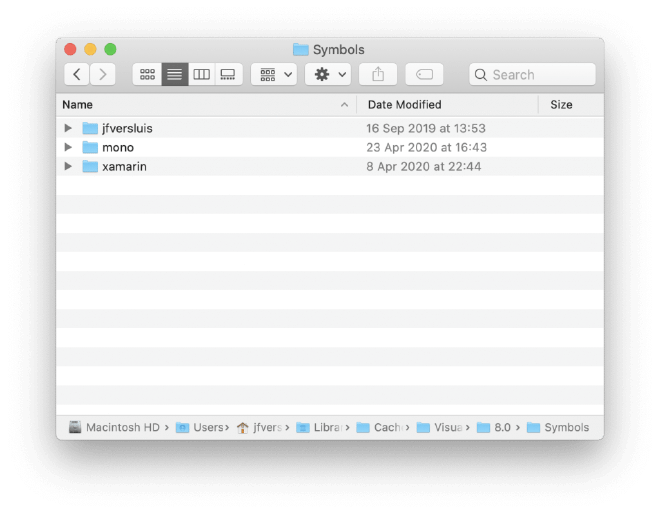Select the mono folder icon
This screenshot has width=660, height=514.
click(x=90, y=147)
